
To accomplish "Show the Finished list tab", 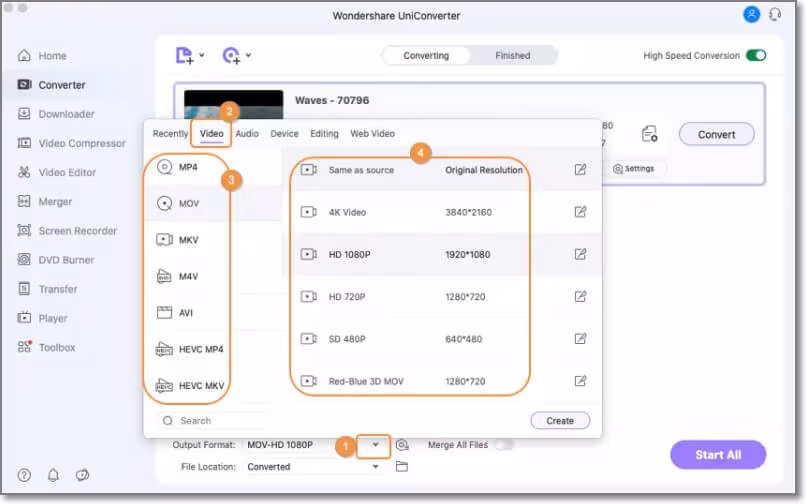I will pos(512,56).
